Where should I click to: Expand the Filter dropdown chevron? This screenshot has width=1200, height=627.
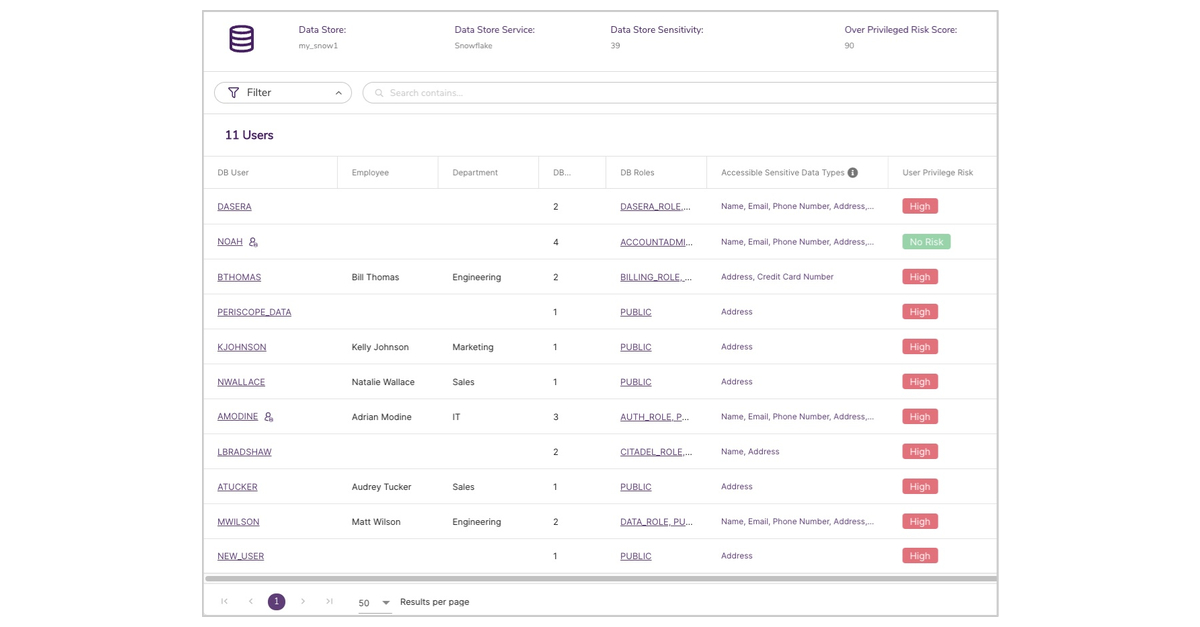pyautogui.click(x=338, y=93)
